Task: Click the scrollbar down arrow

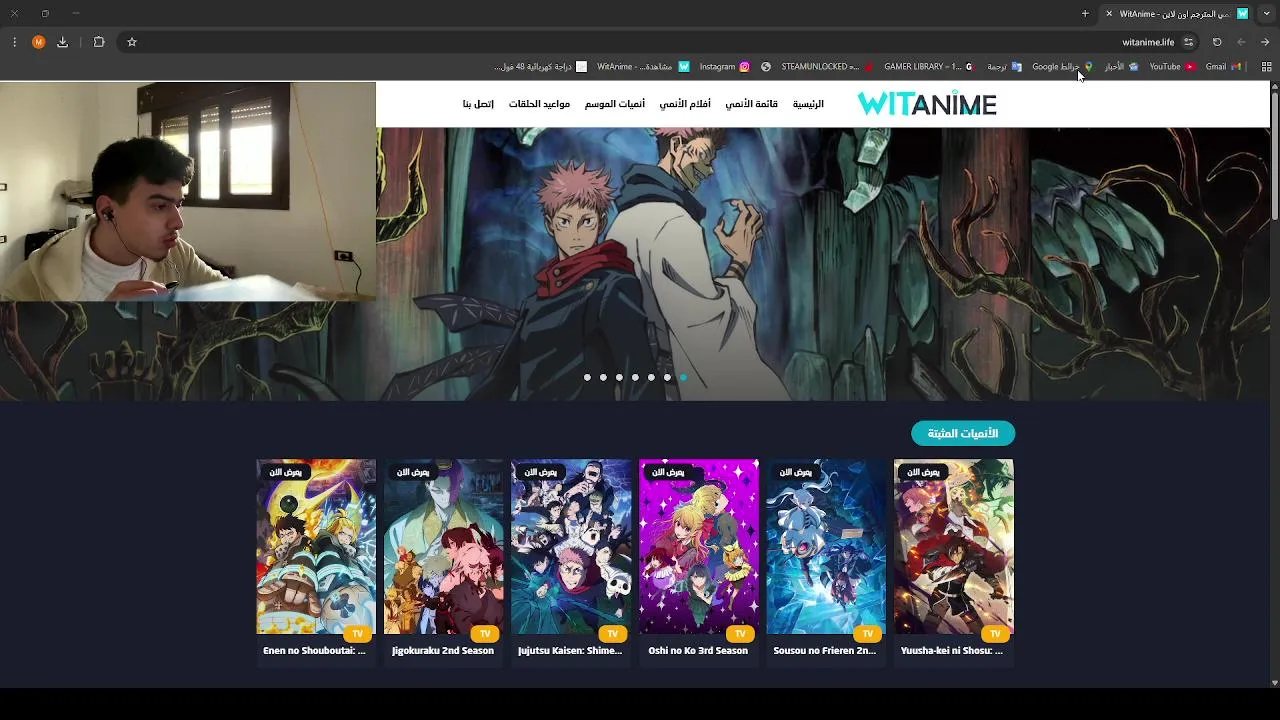Action: 1274,683
